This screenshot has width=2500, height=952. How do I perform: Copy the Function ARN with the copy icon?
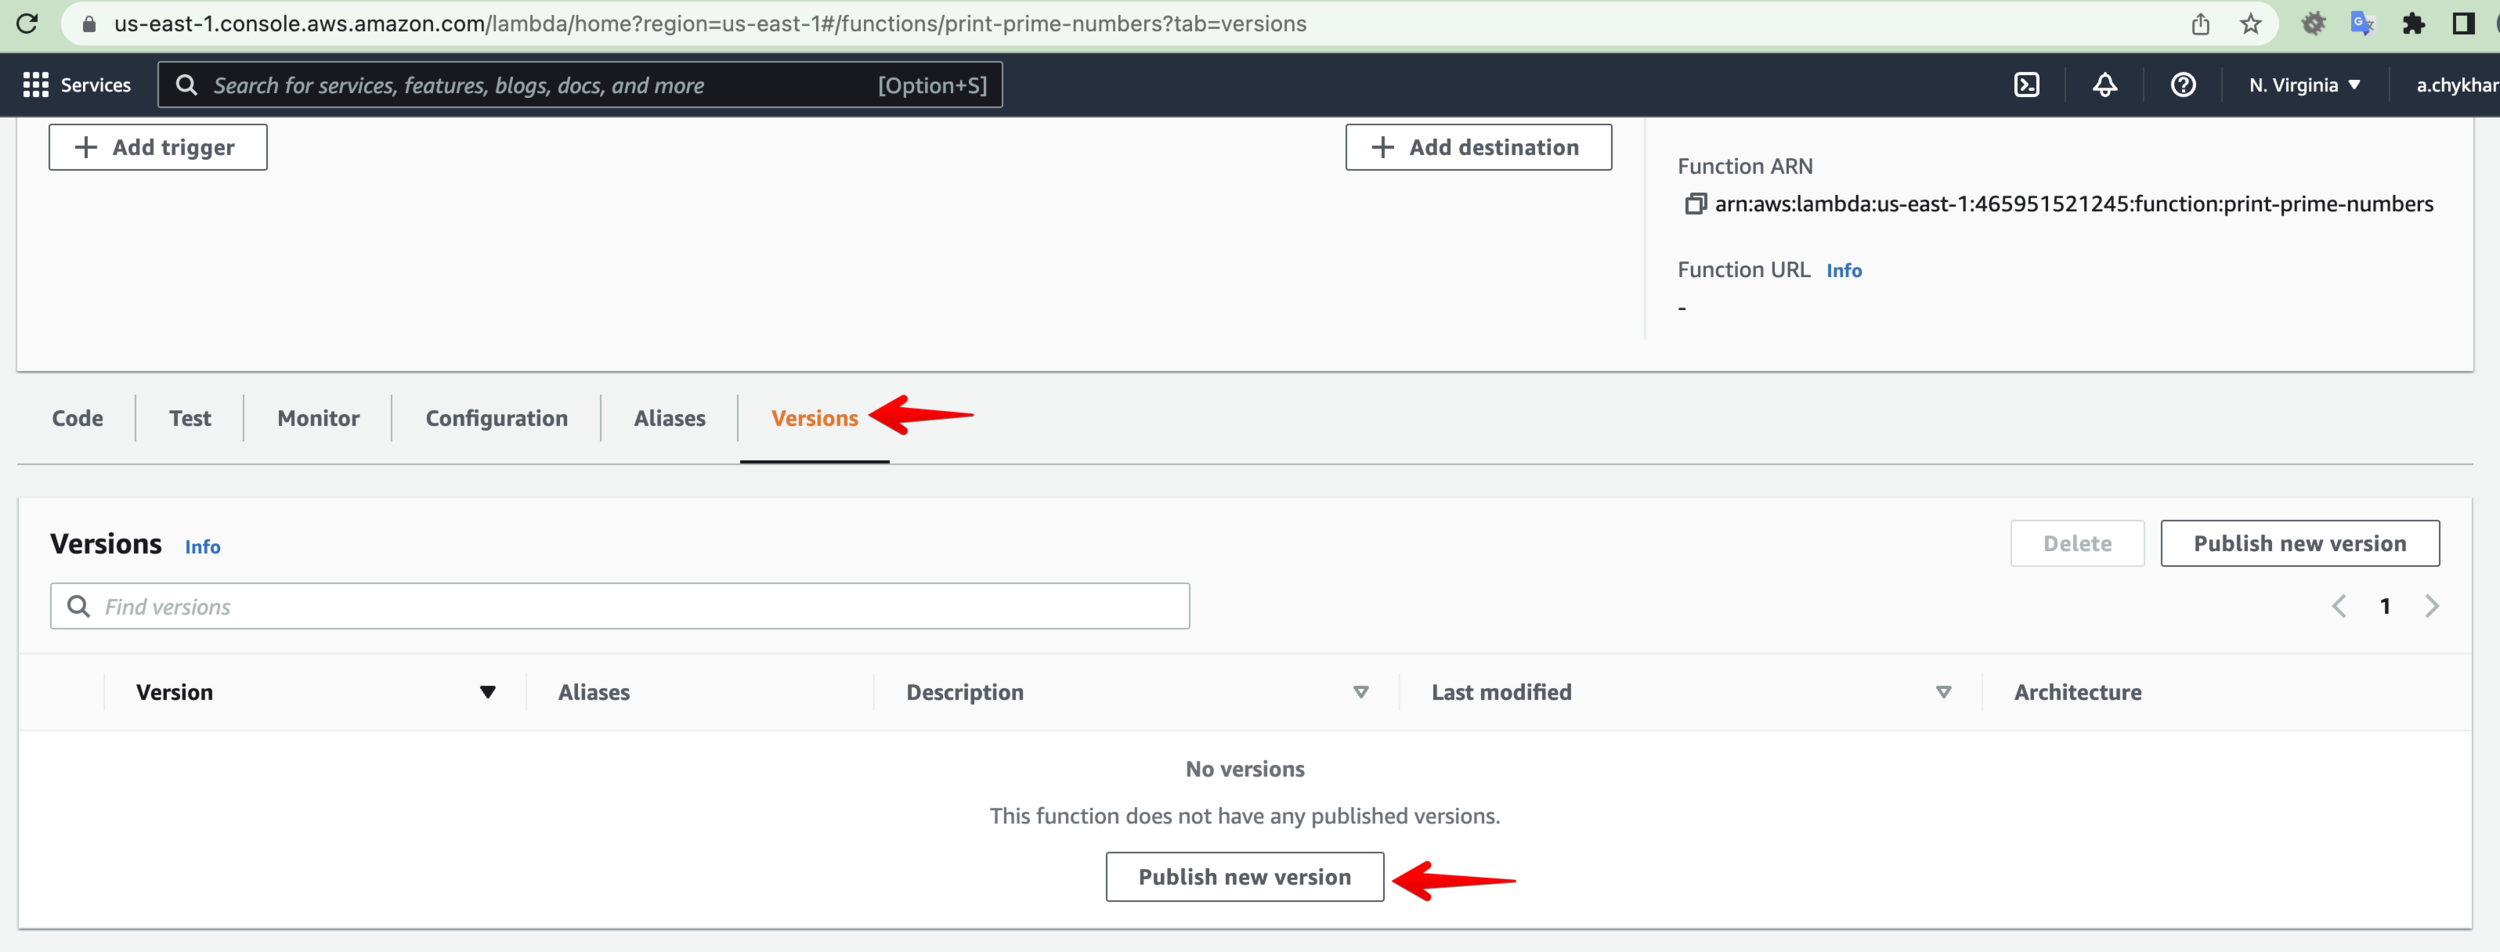pyautogui.click(x=1695, y=204)
